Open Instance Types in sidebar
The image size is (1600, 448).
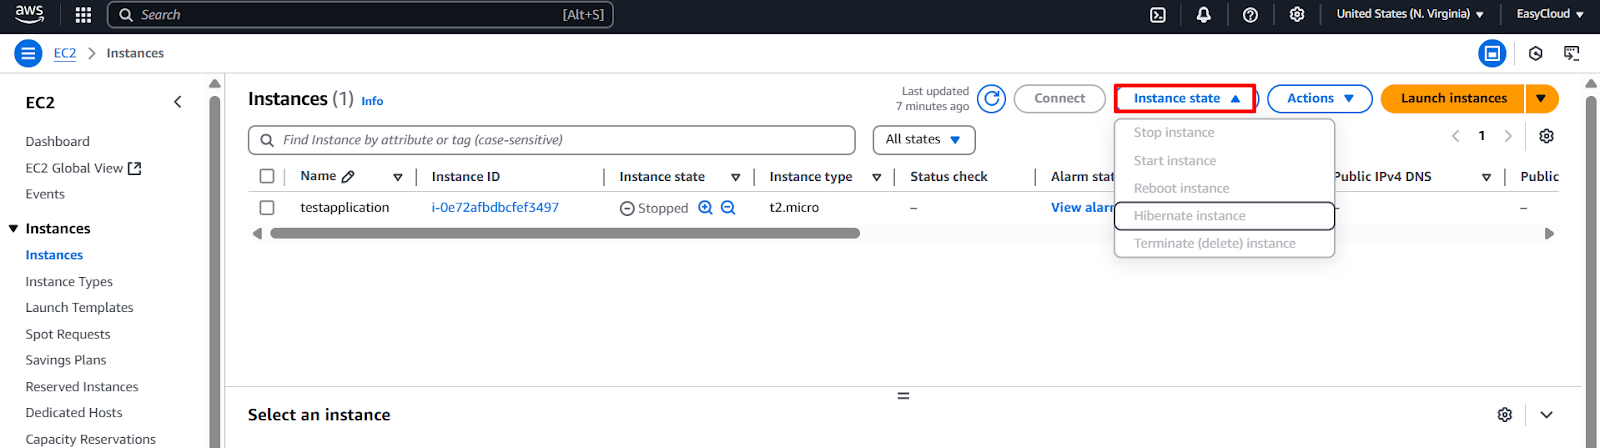point(69,281)
